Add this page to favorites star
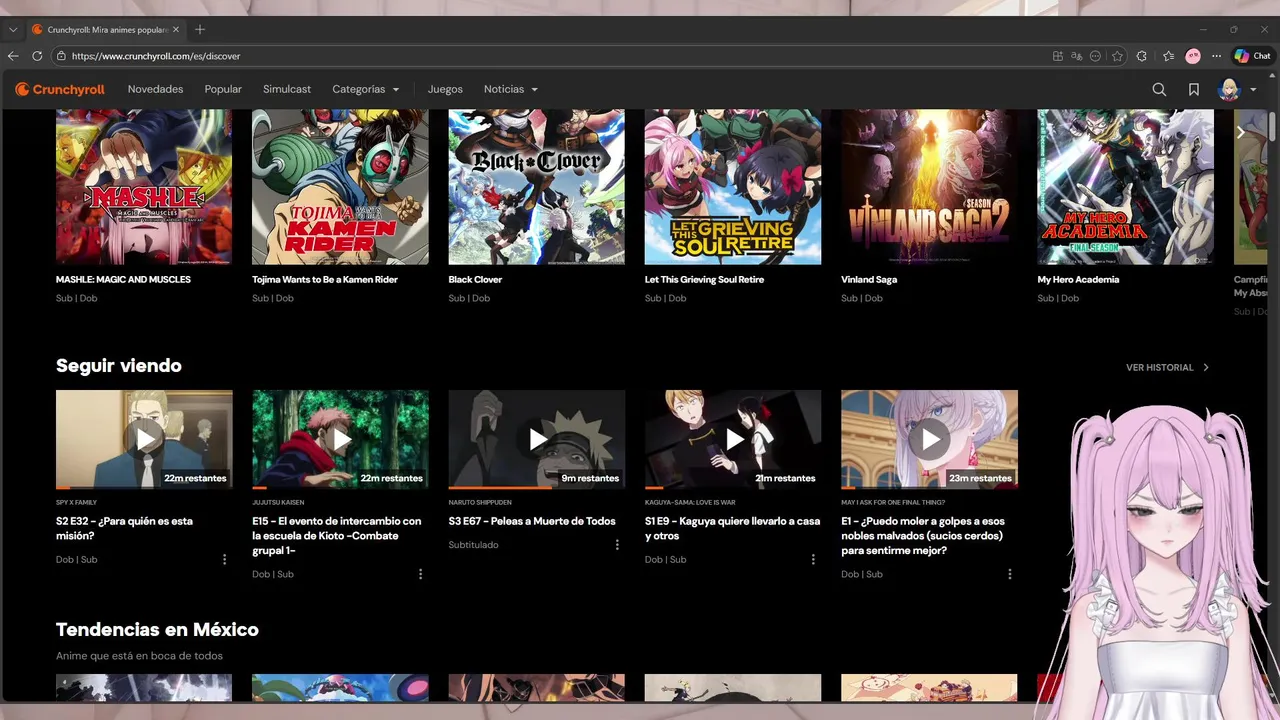 pyautogui.click(x=1117, y=56)
